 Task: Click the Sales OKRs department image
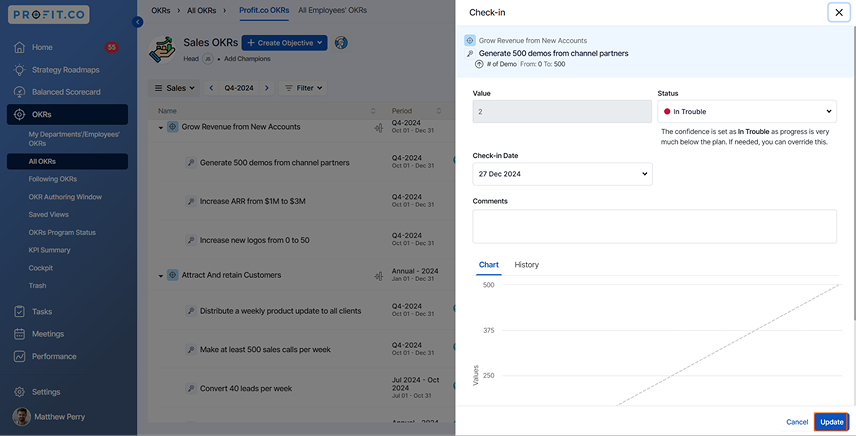[162, 49]
